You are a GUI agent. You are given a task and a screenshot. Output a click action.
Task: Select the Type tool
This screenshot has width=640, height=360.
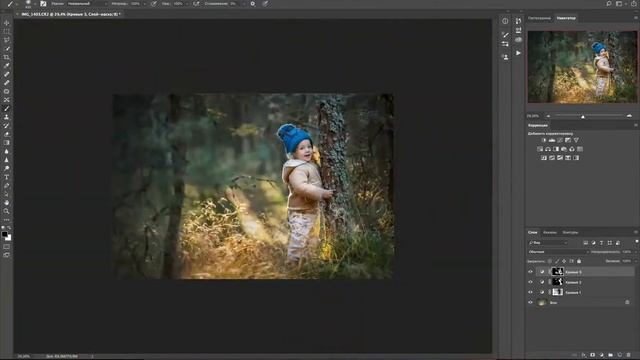pos(7,177)
